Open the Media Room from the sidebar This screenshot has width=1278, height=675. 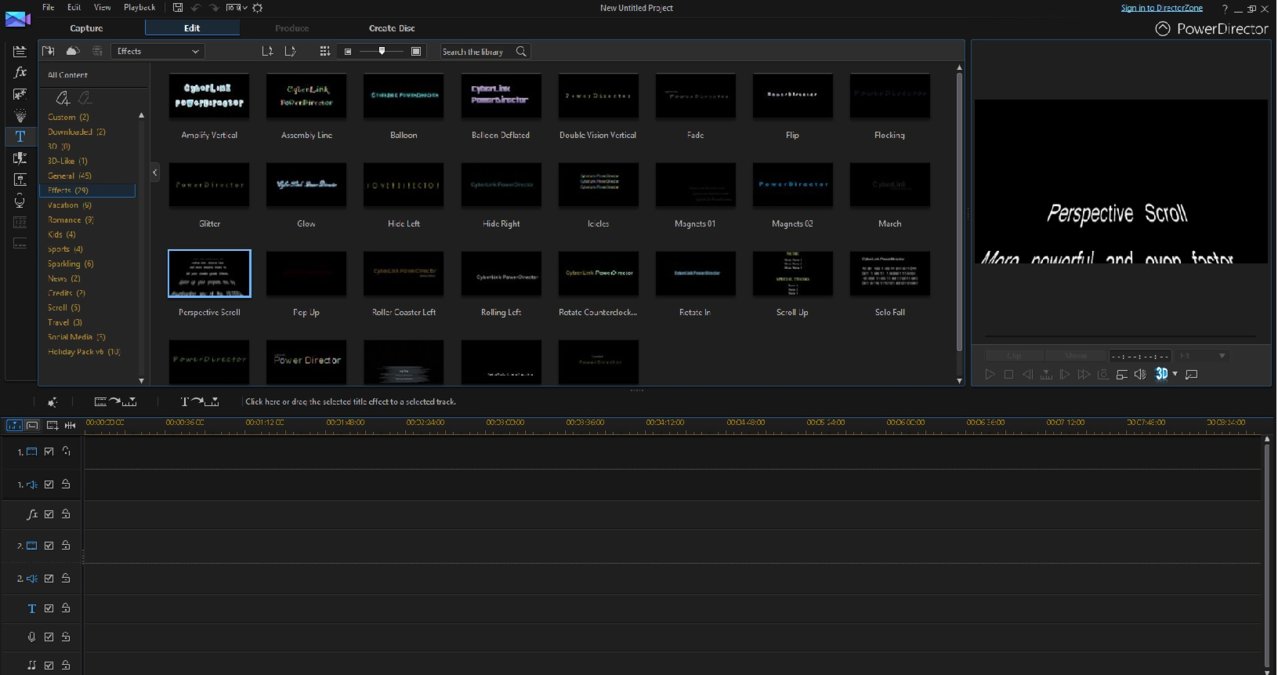[x=20, y=51]
